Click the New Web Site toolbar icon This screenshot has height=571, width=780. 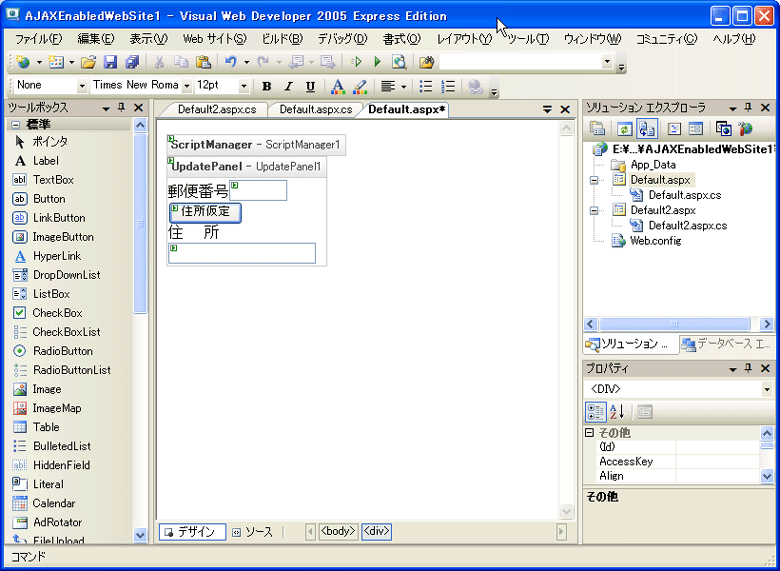click(22, 62)
